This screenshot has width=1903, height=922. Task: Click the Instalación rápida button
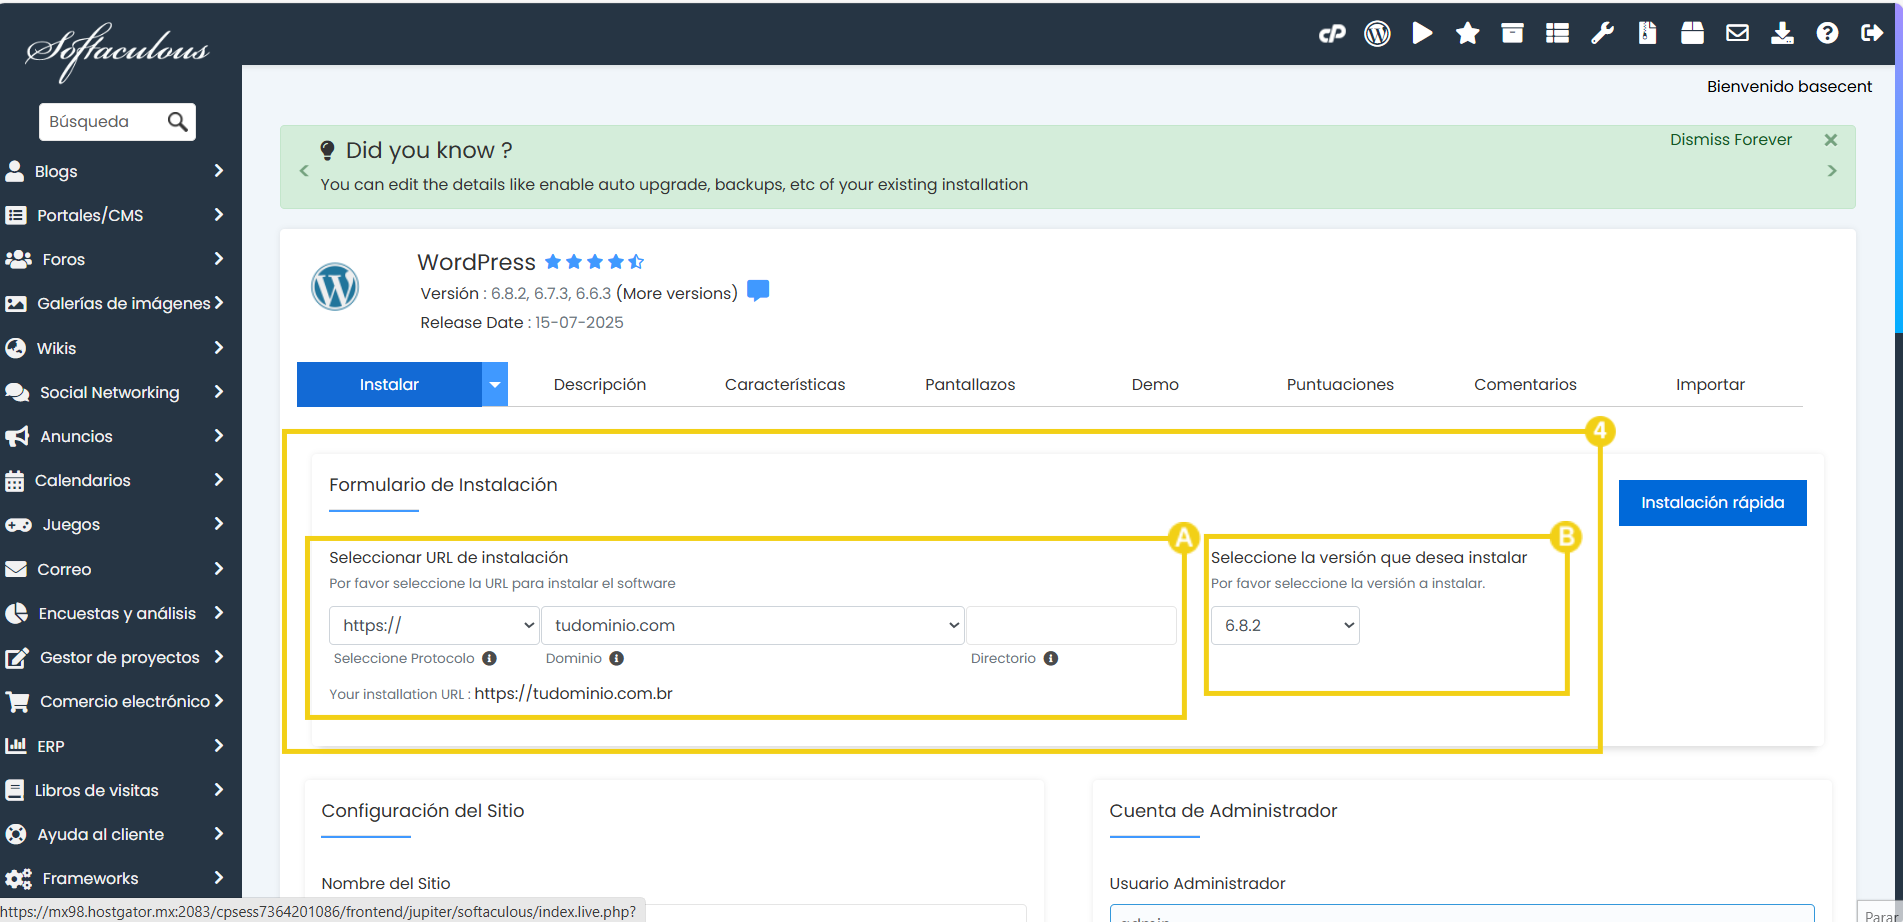1712,502
